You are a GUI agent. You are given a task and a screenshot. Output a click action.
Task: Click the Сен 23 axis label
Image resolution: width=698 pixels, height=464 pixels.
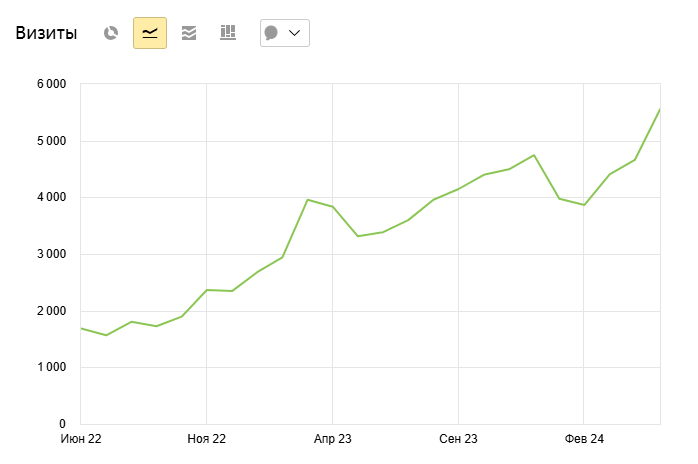click(458, 439)
